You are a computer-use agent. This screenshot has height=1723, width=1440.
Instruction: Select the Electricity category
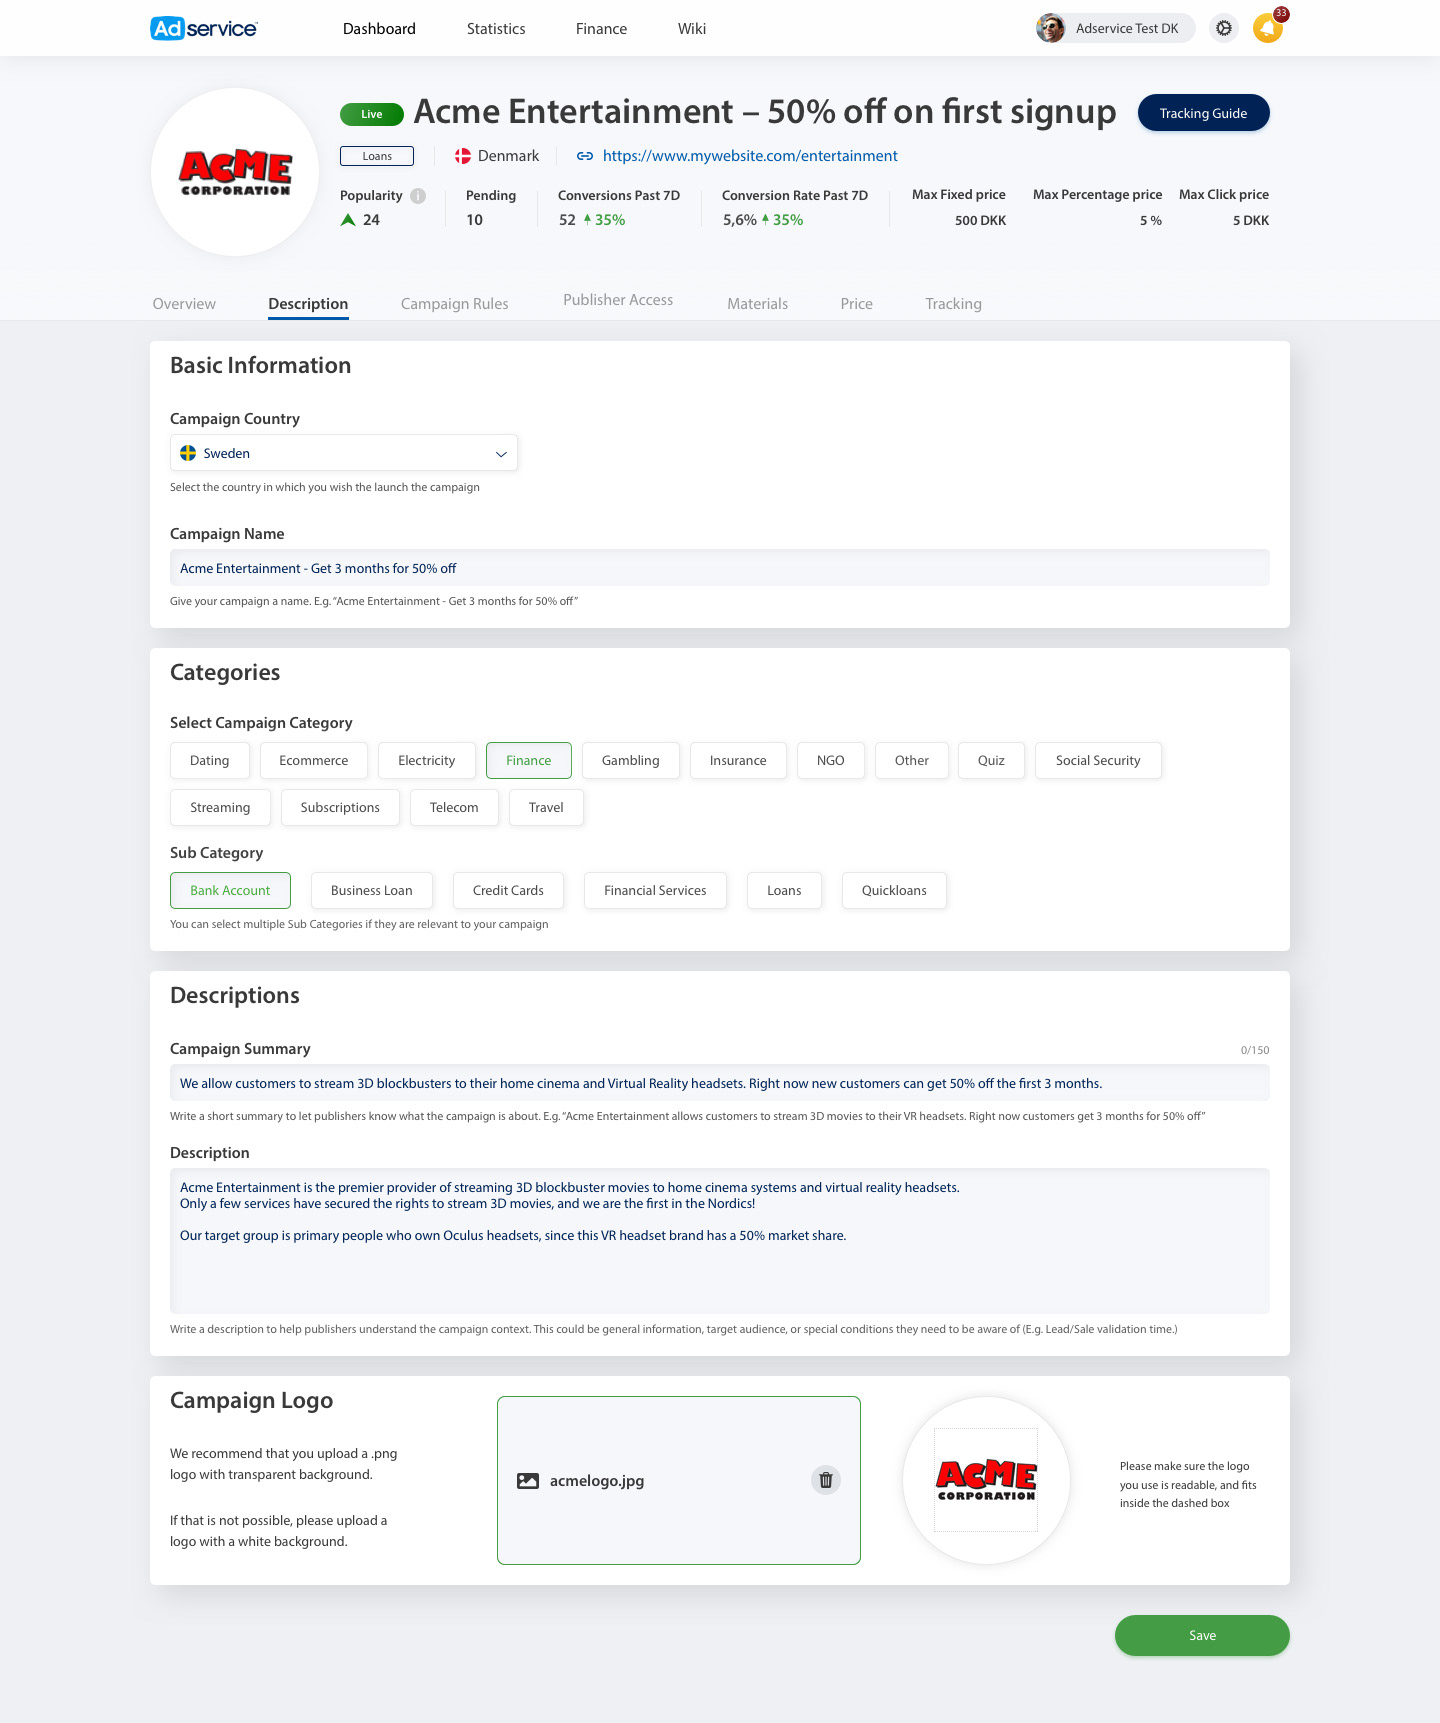click(x=427, y=761)
